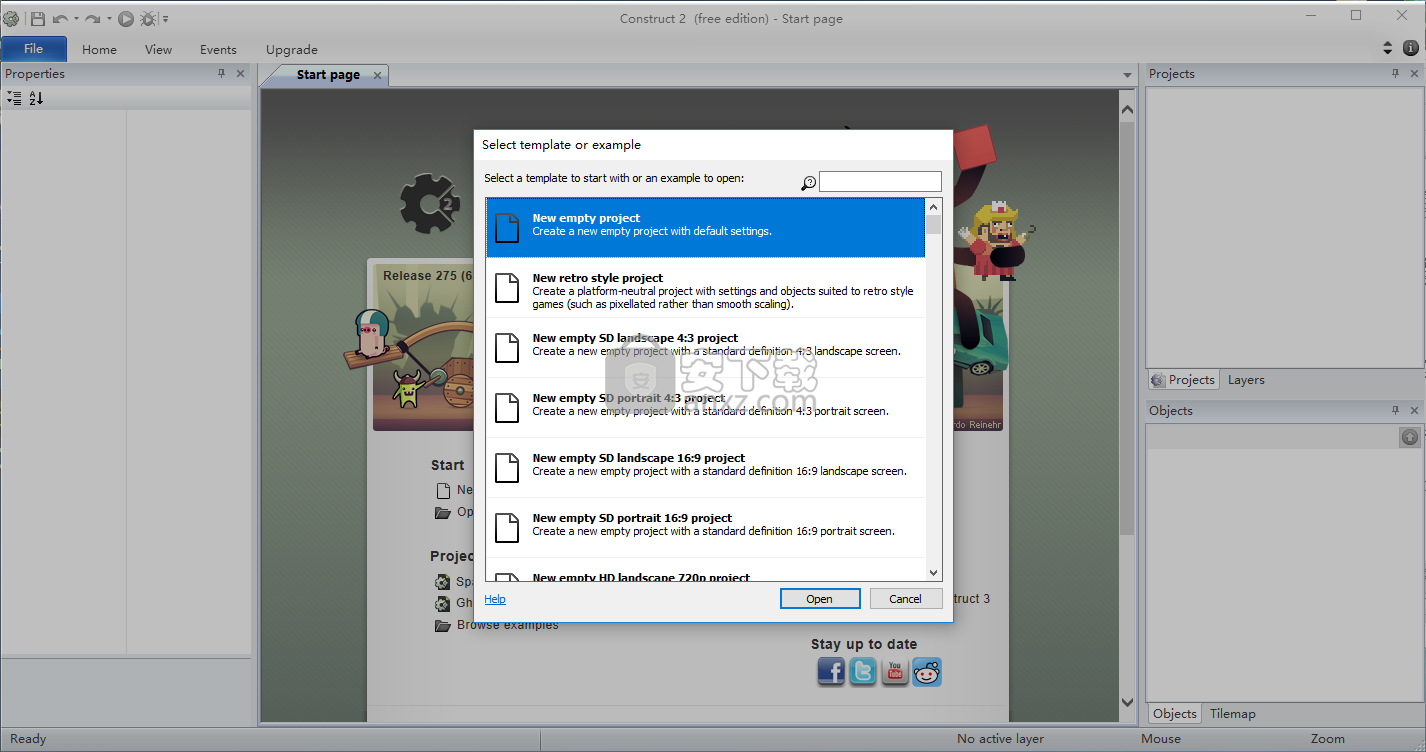Switch to the Layers bottom tab

point(1246,380)
